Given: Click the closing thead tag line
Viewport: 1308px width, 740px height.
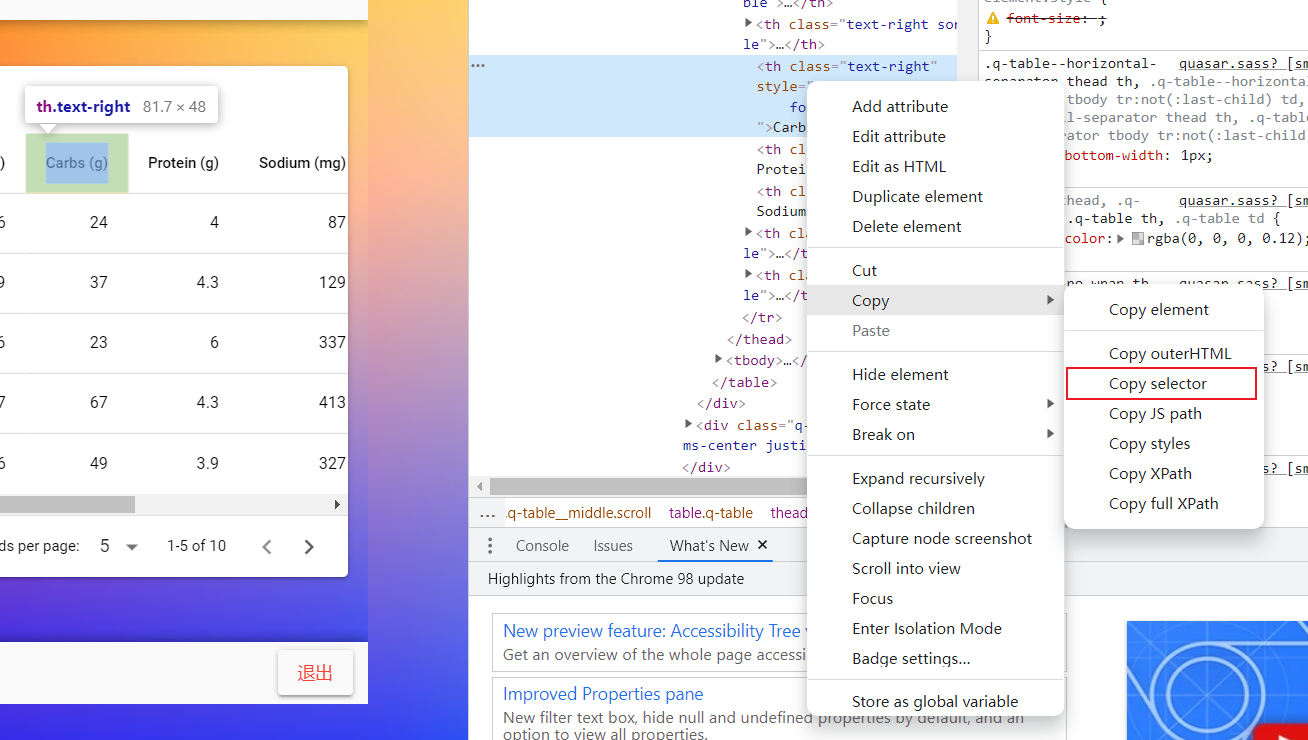Looking at the screenshot, I should click(759, 340).
